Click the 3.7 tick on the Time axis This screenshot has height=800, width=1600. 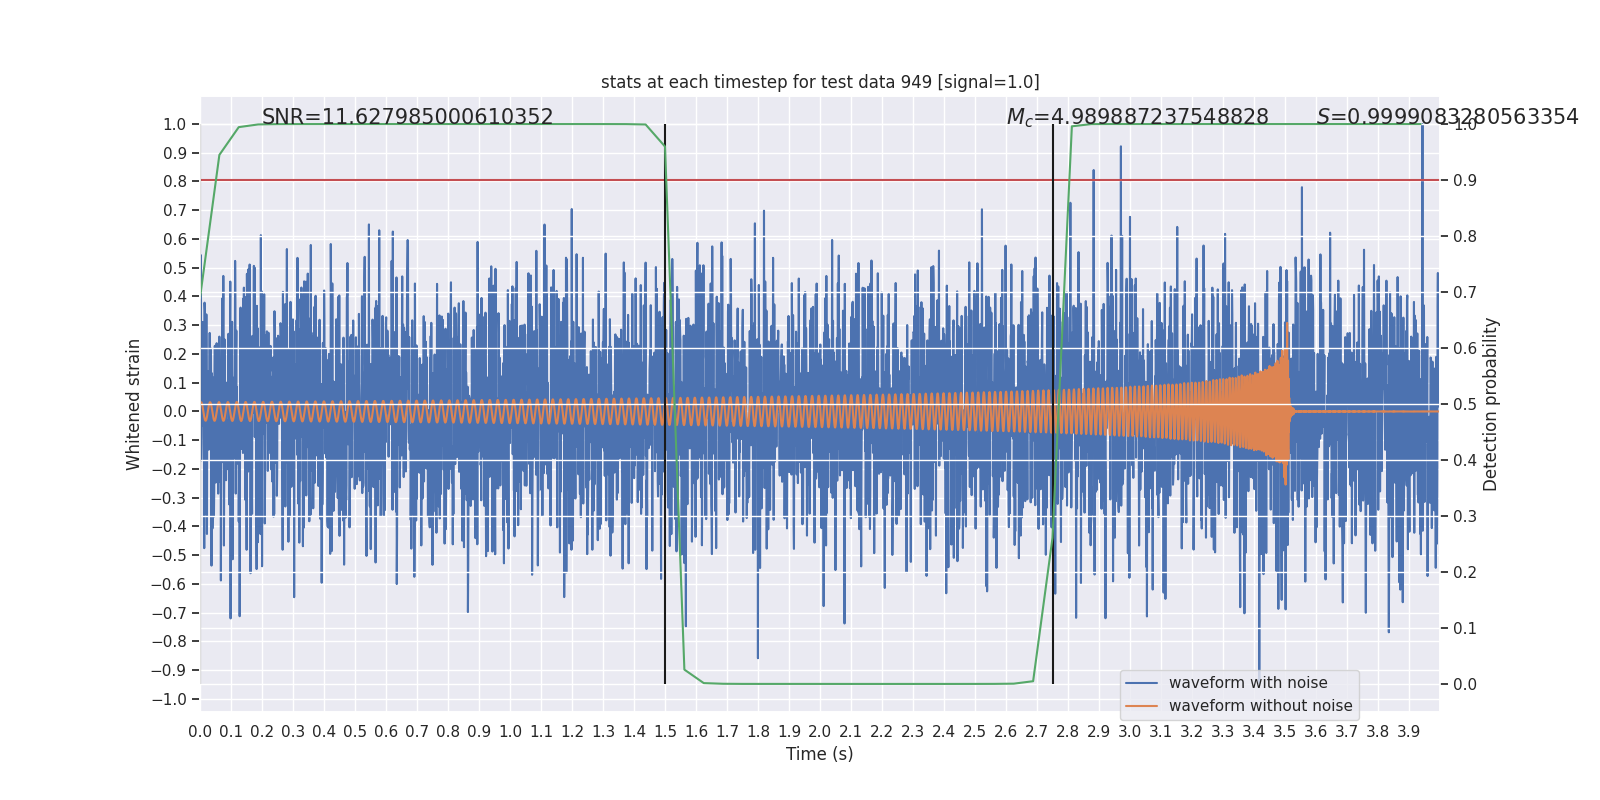1347,731
